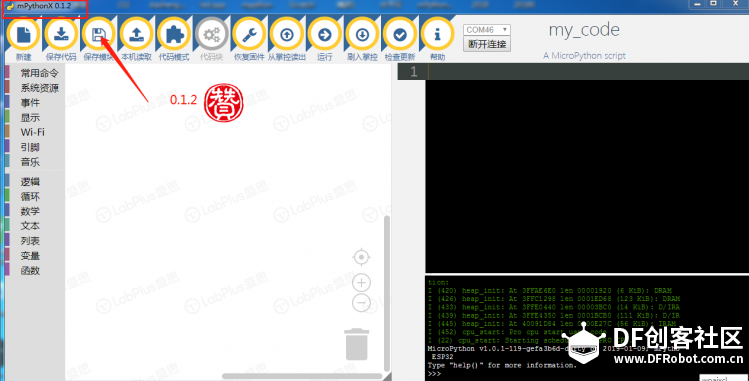Click the mPythonX 0.1.2 title bar text

(x=44, y=5)
